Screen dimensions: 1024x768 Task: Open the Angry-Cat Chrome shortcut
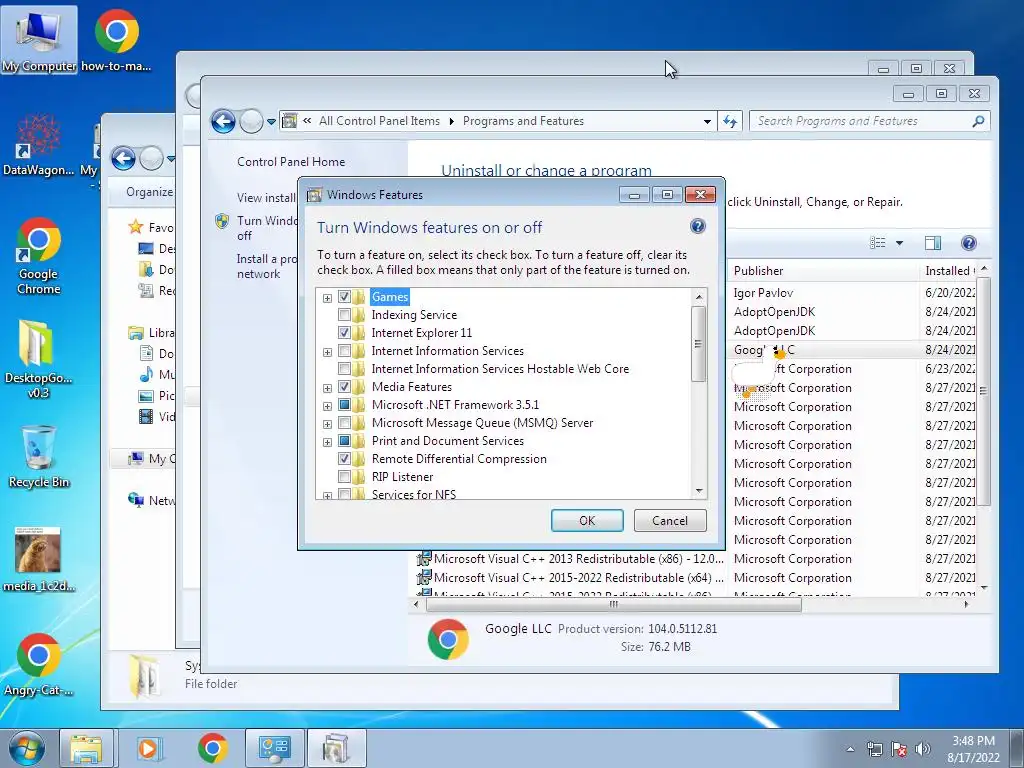pos(38,664)
